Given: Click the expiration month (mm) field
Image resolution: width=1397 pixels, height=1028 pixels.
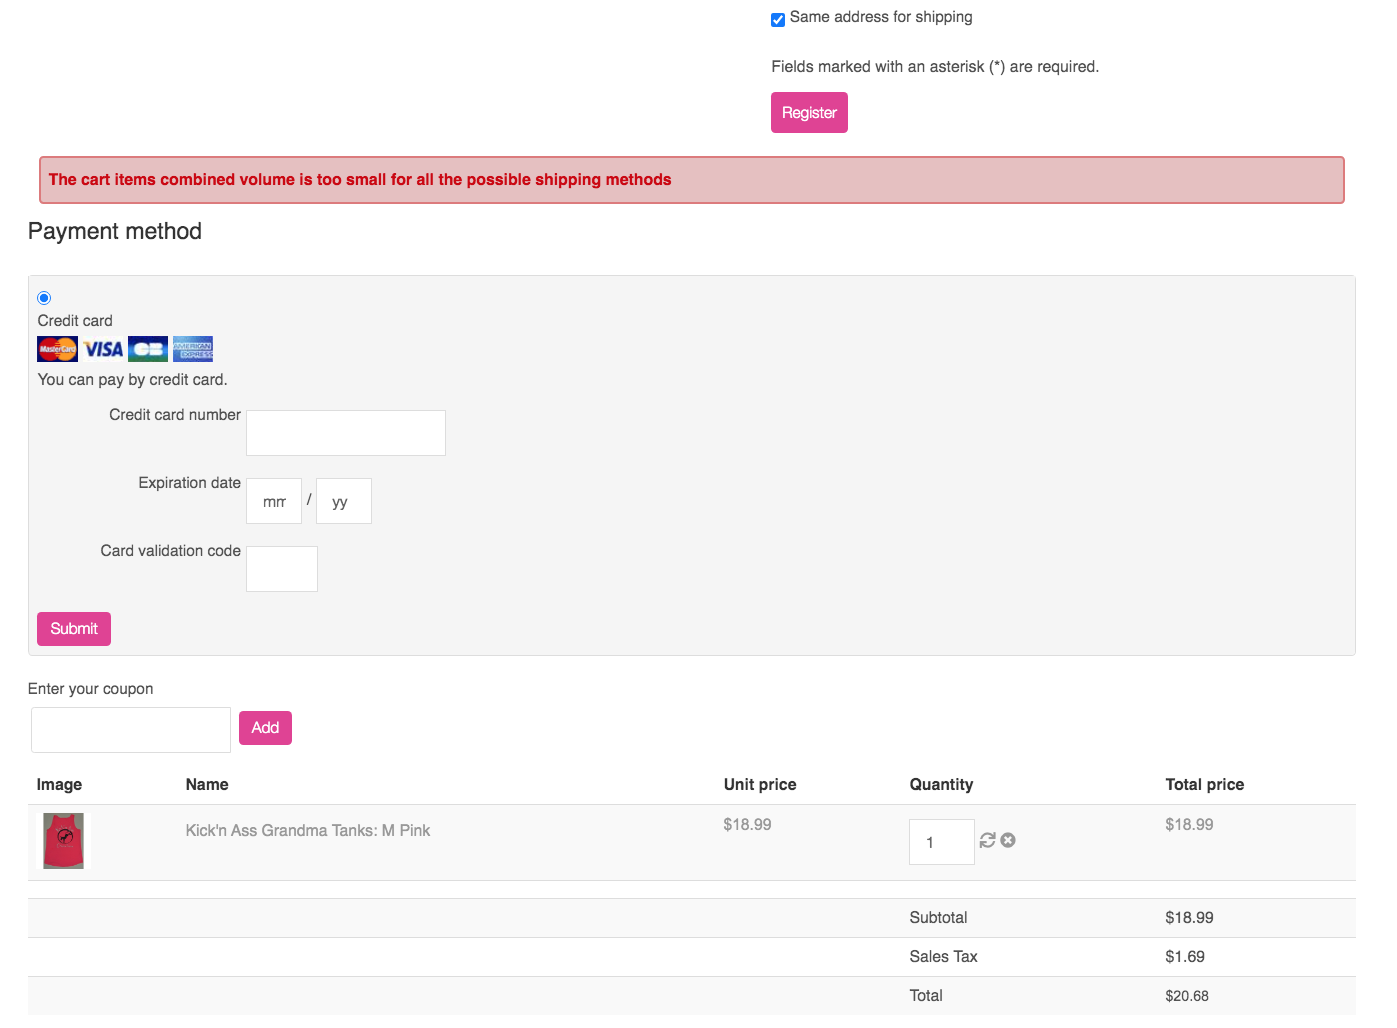Looking at the screenshot, I should [274, 501].
